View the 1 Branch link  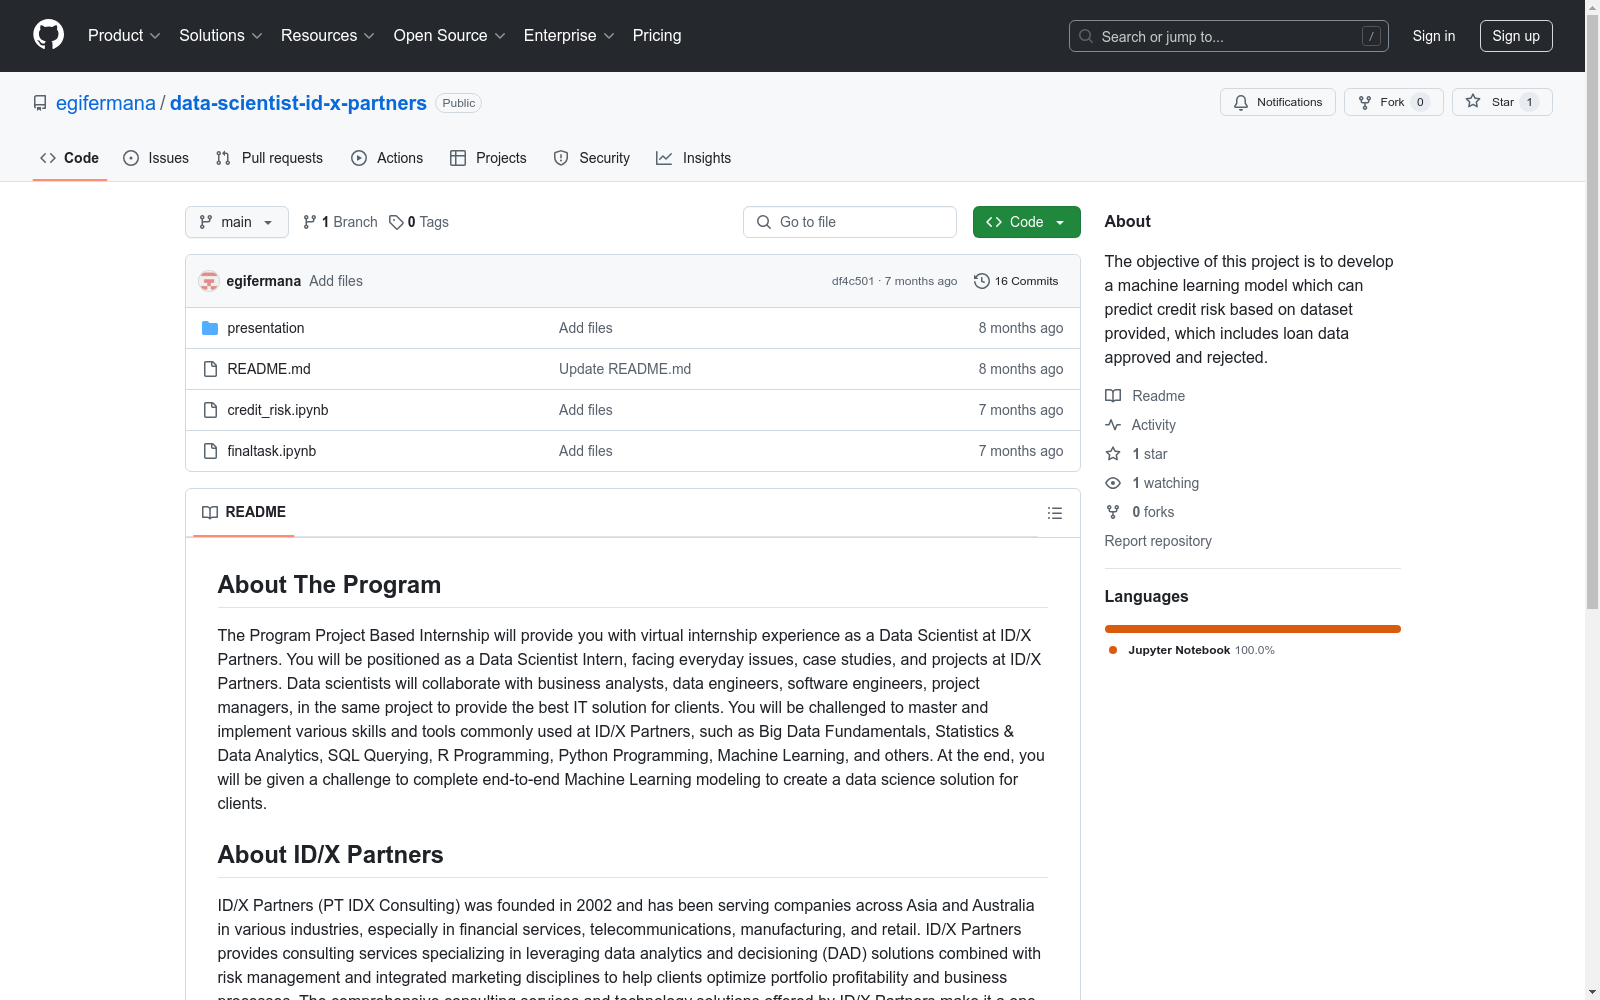(x=340, y=222)
